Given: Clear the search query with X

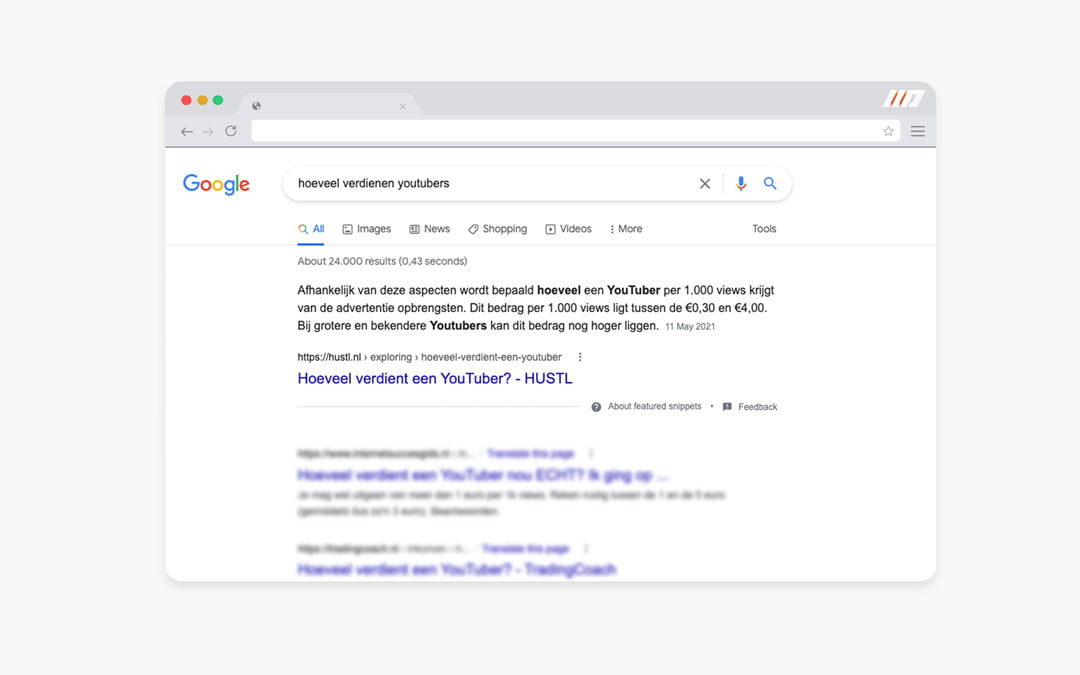Looking at the screenshot, I should 705,183.
